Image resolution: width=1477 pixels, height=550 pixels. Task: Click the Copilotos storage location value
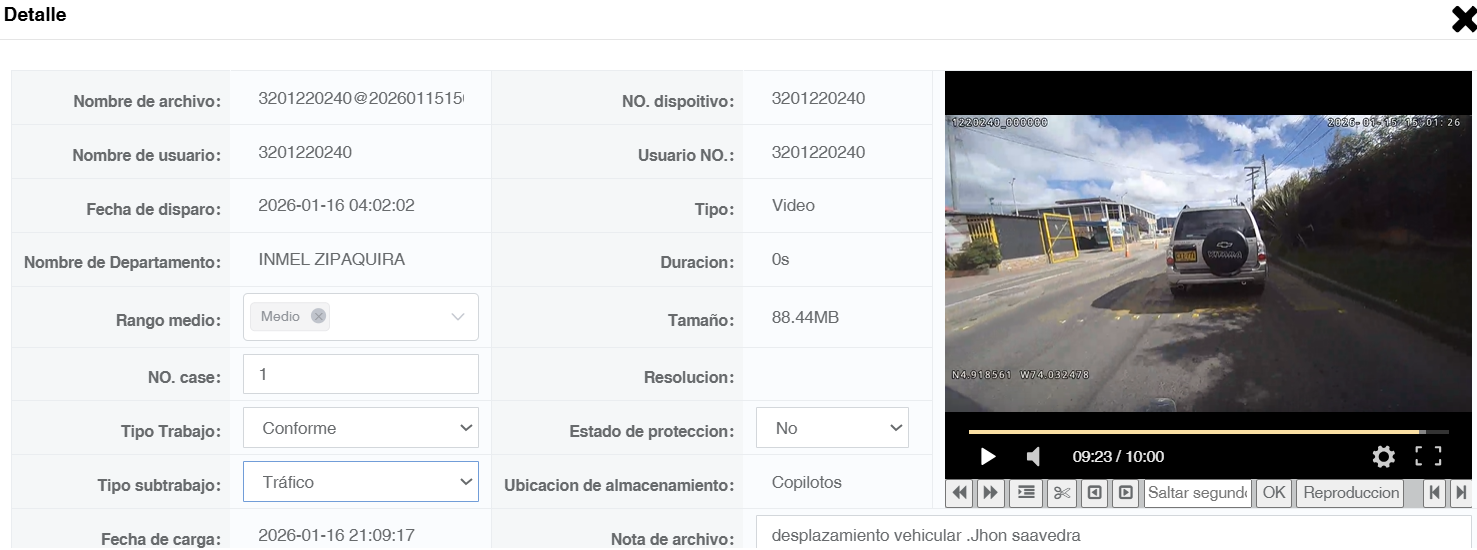(807, 482)
